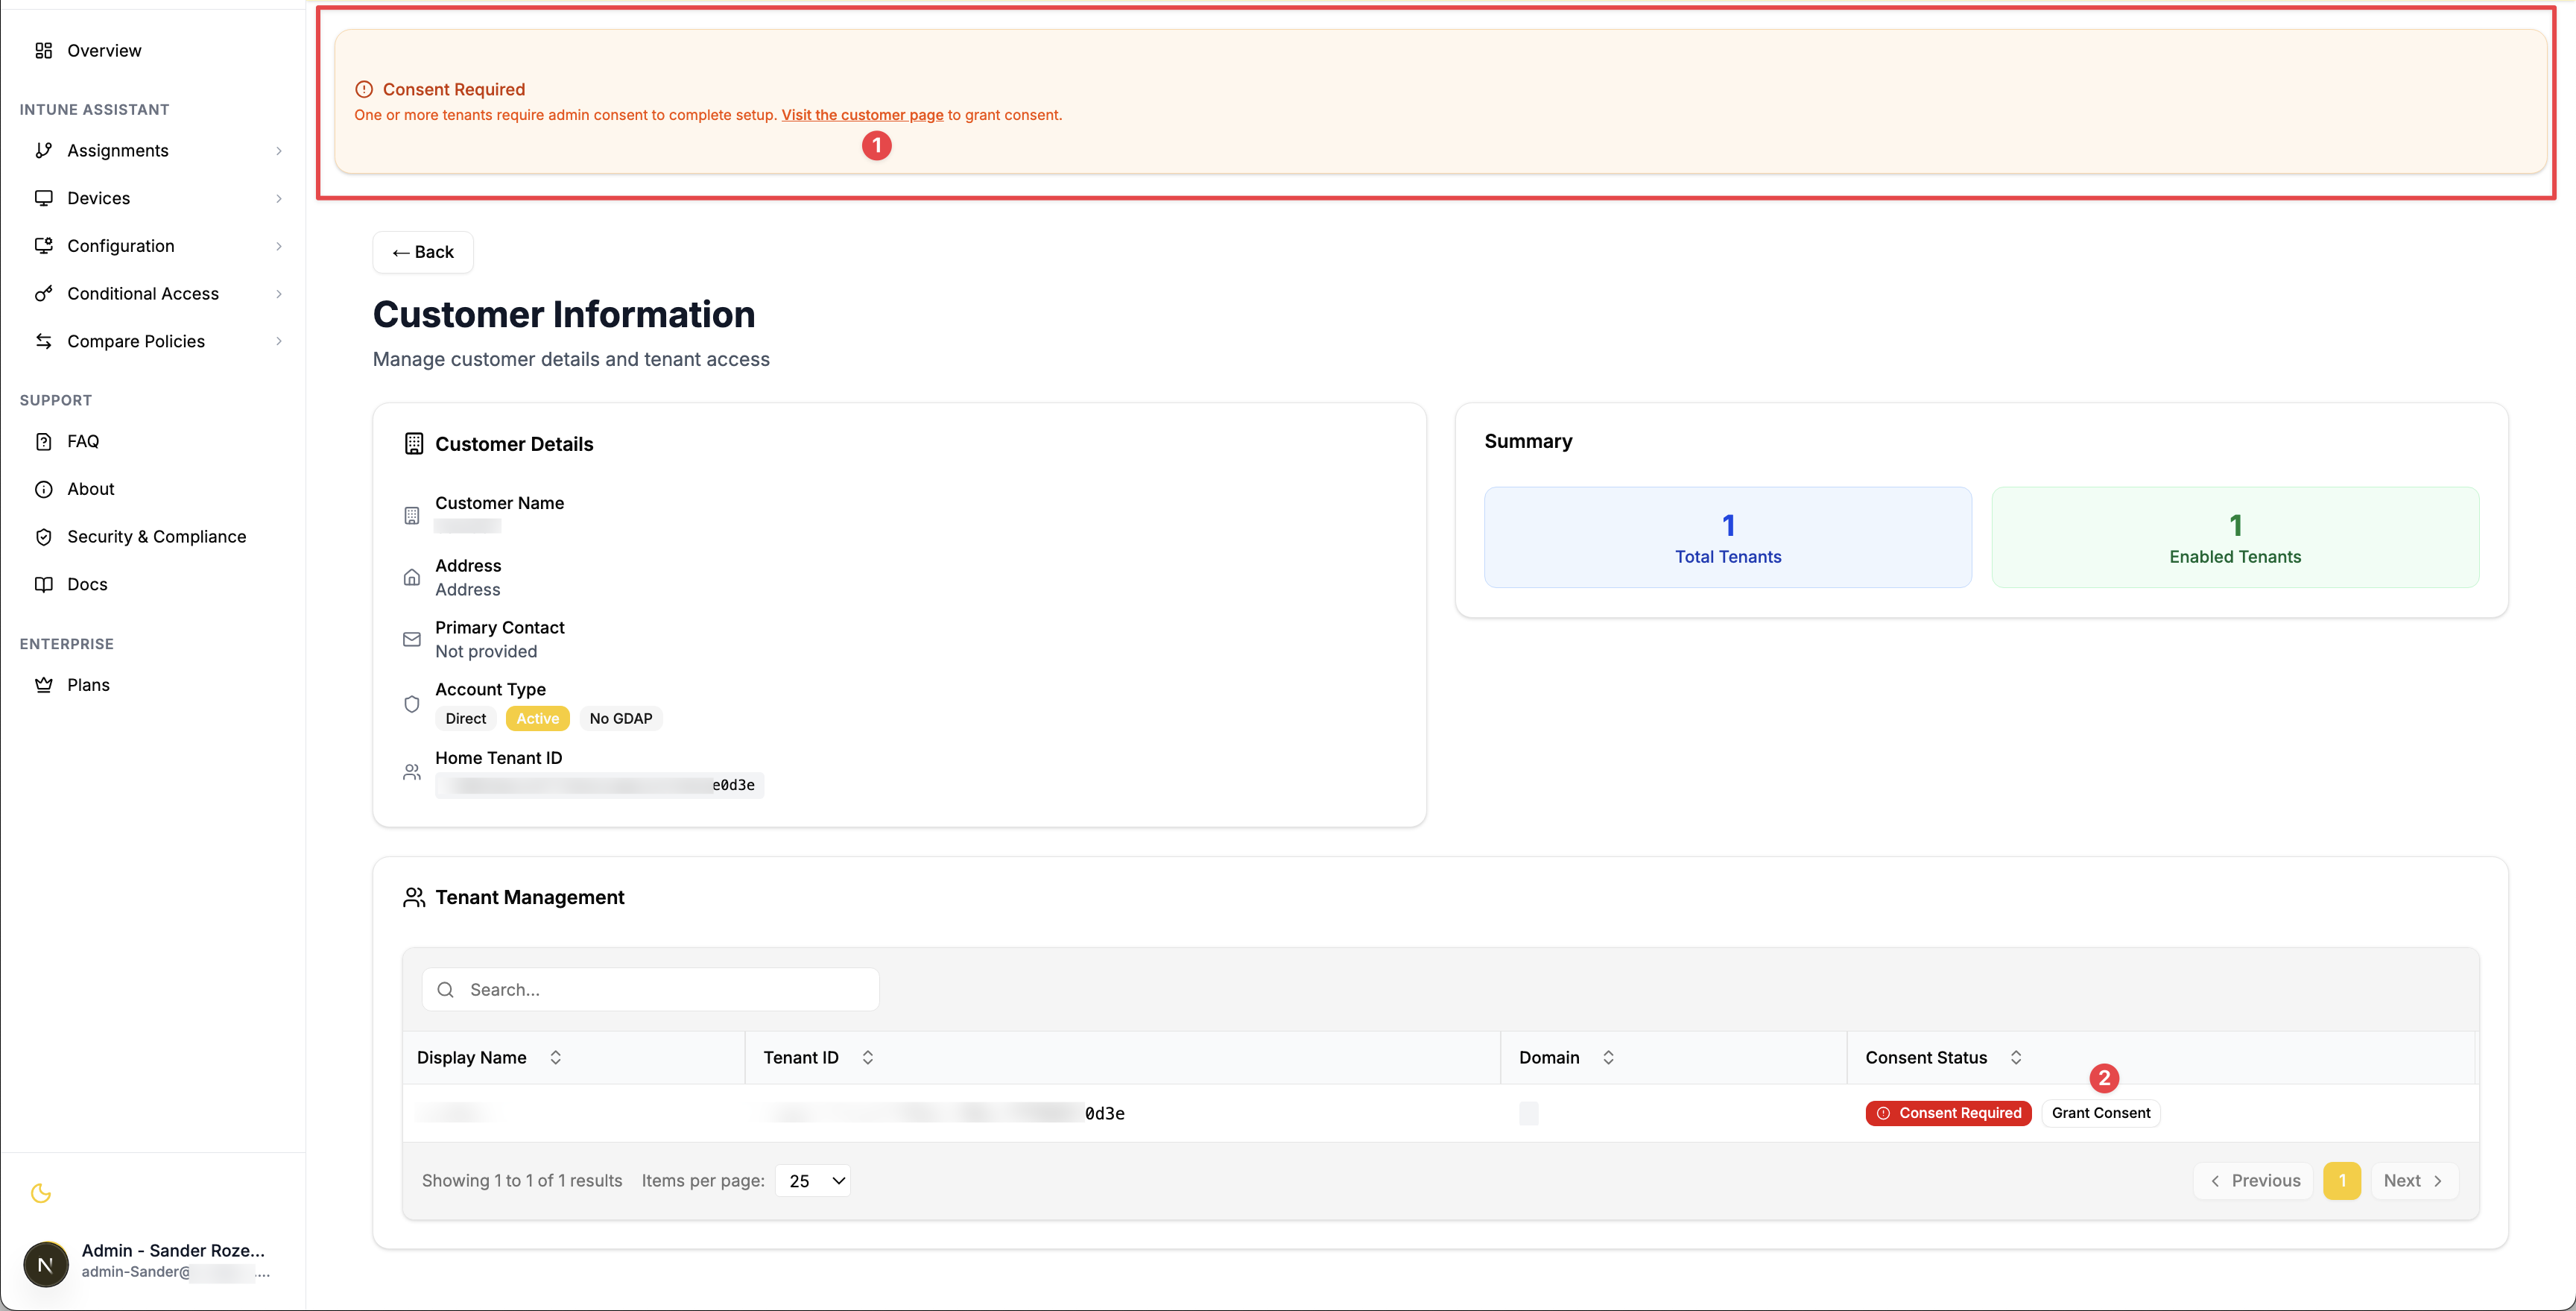Click the Conditional Access key icon
This screenshot has width=2576, height=1311.
pos(43,293)
